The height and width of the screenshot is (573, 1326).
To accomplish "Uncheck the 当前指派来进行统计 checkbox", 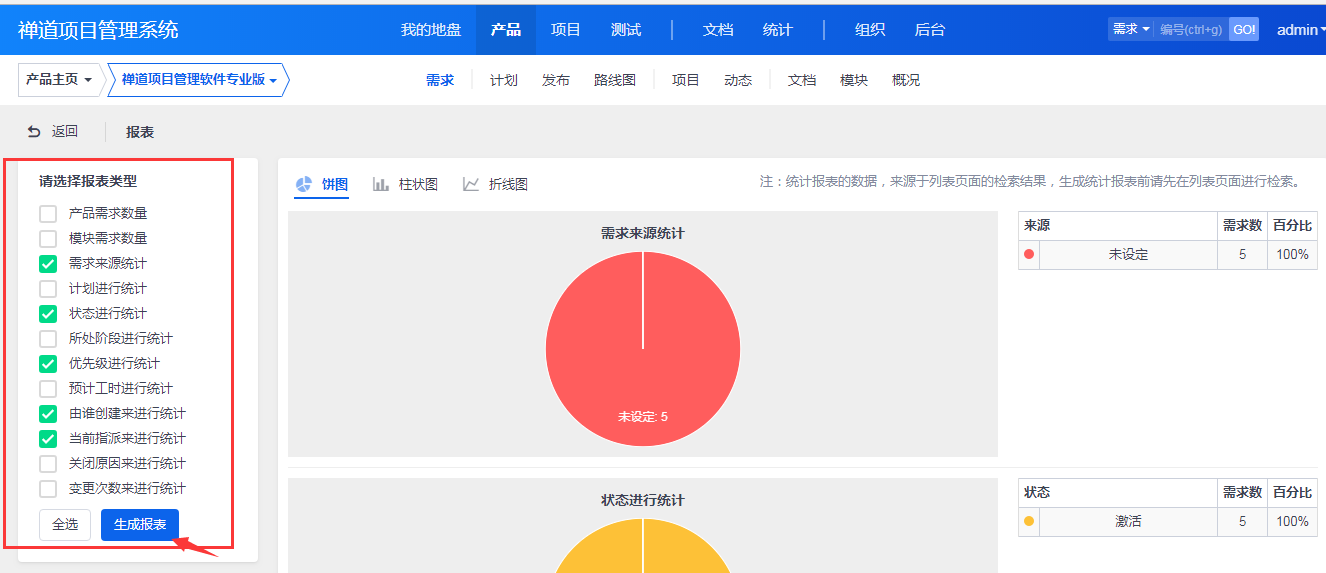I will [x=48, y=438].
